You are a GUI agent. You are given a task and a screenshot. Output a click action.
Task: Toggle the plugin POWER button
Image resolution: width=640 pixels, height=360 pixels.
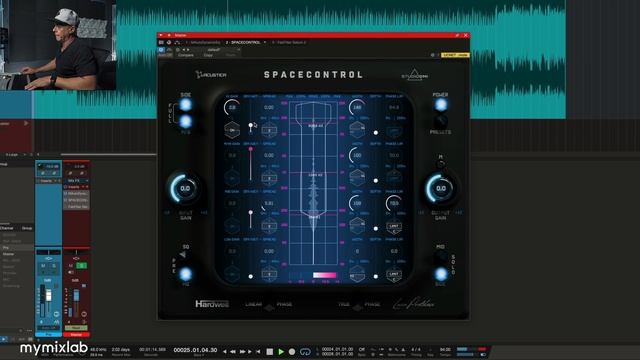pyautogui.click(x=441, y=105)
